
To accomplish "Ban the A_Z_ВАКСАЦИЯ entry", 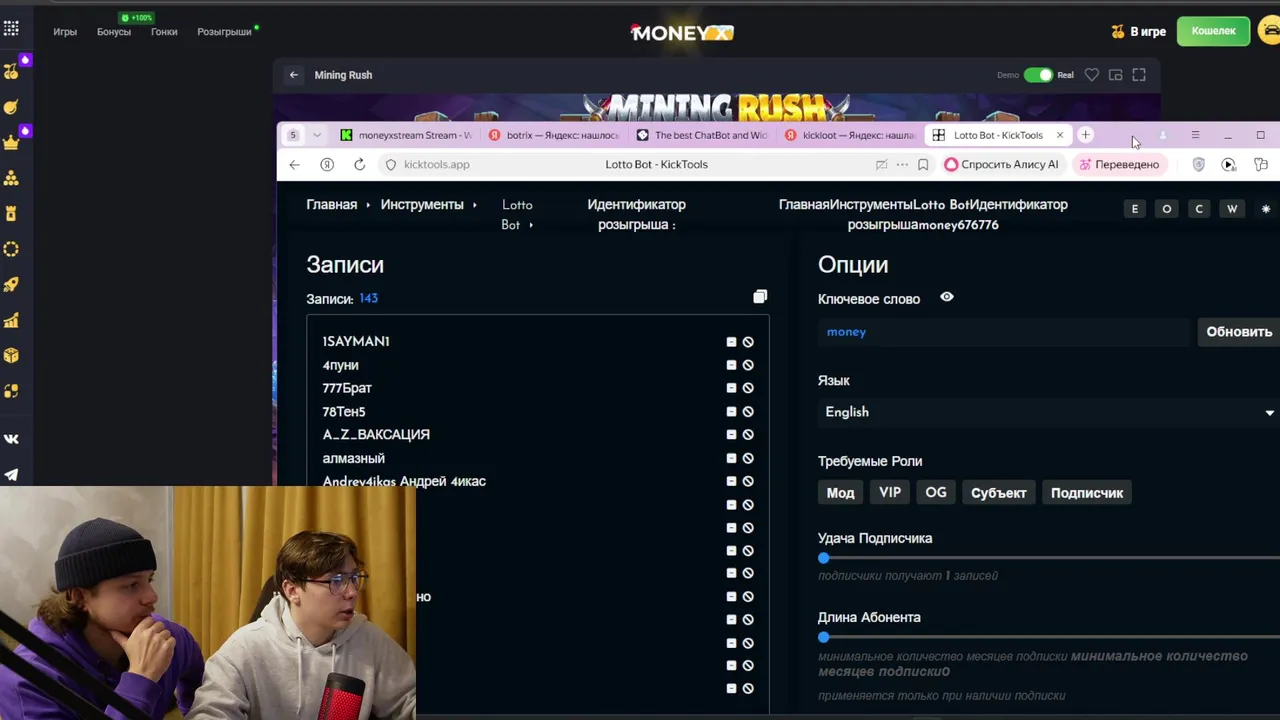I will (748, 435).
